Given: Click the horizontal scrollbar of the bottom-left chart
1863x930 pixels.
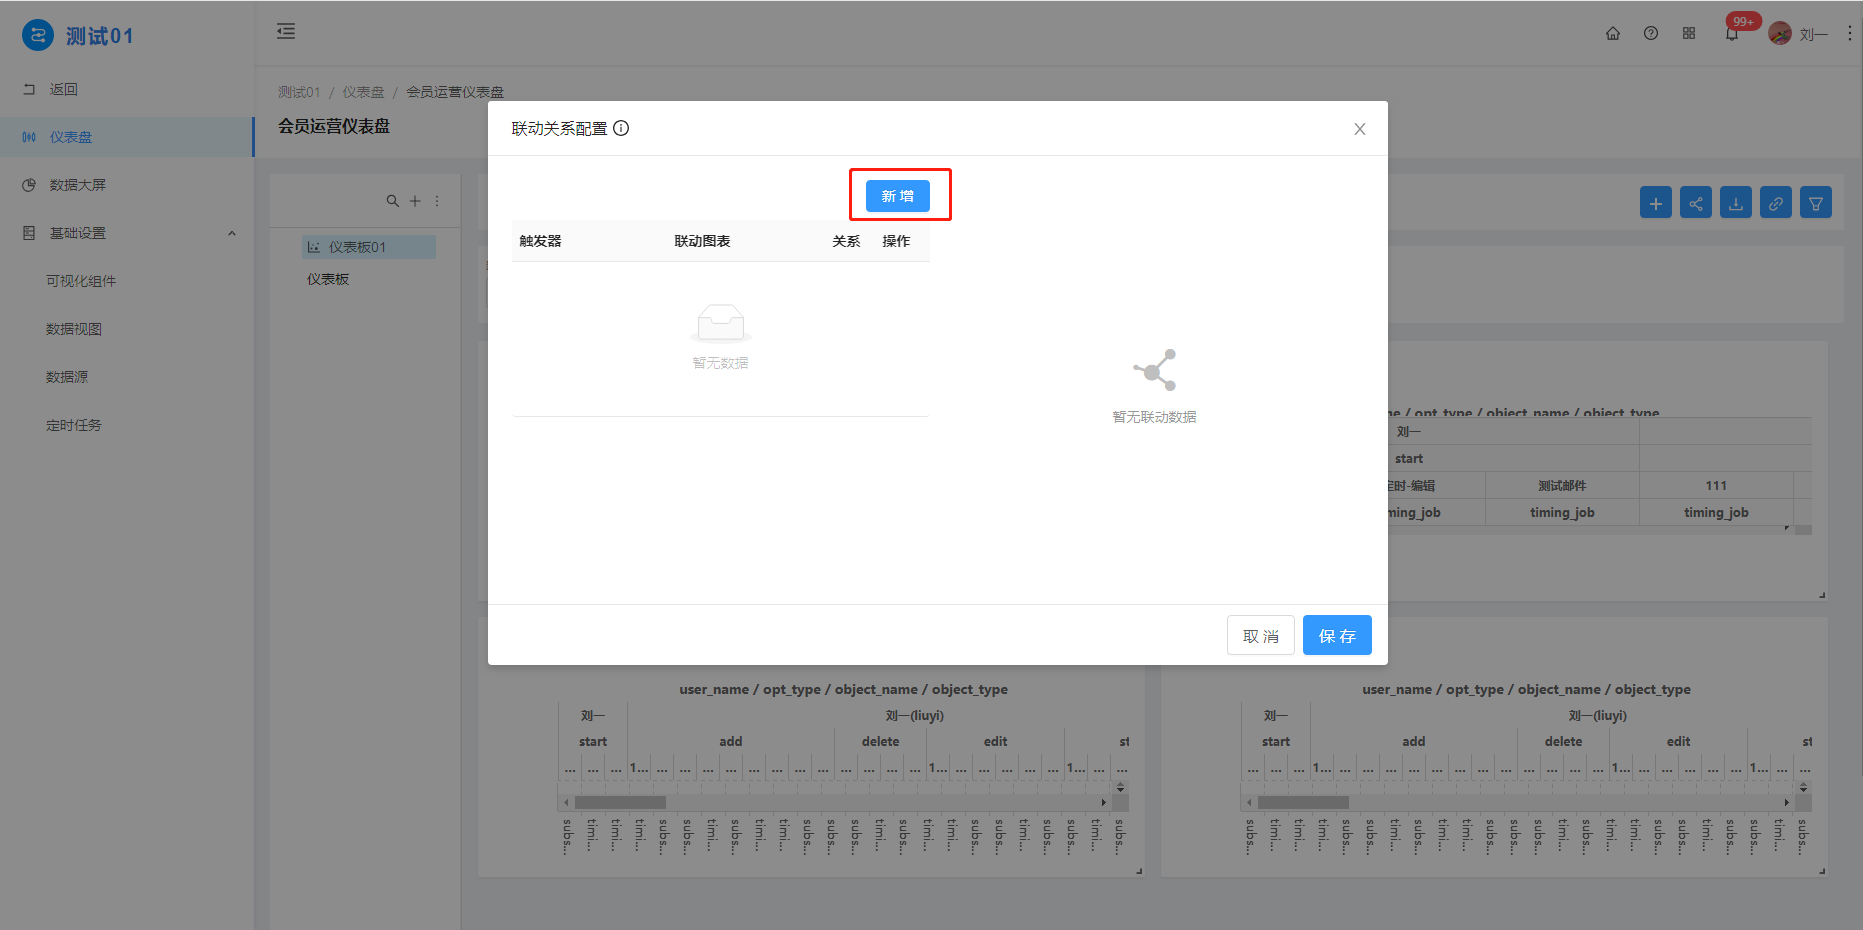Looking at the screenshot, I should [620, 802].
